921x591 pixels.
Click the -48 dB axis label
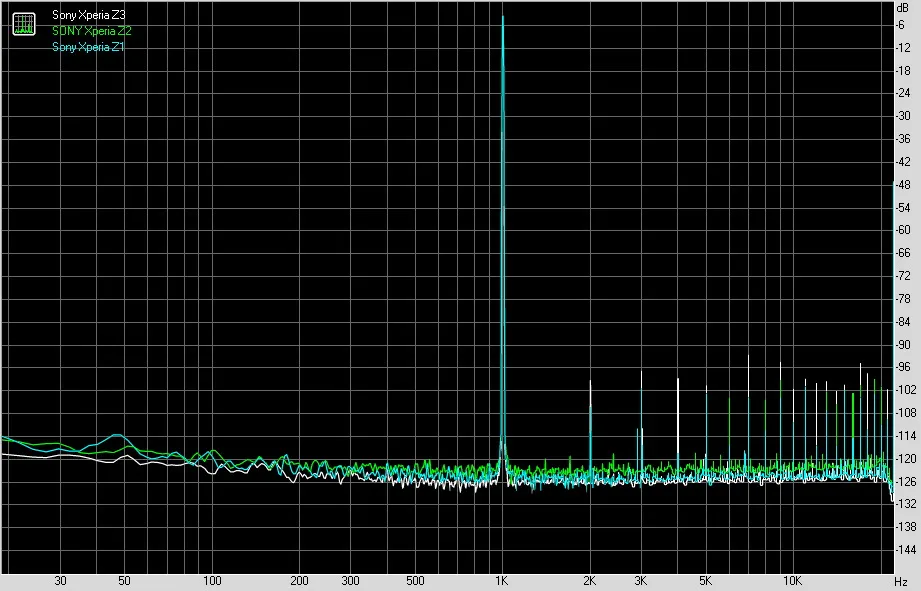pyautogui.click(x=903, y=184)
